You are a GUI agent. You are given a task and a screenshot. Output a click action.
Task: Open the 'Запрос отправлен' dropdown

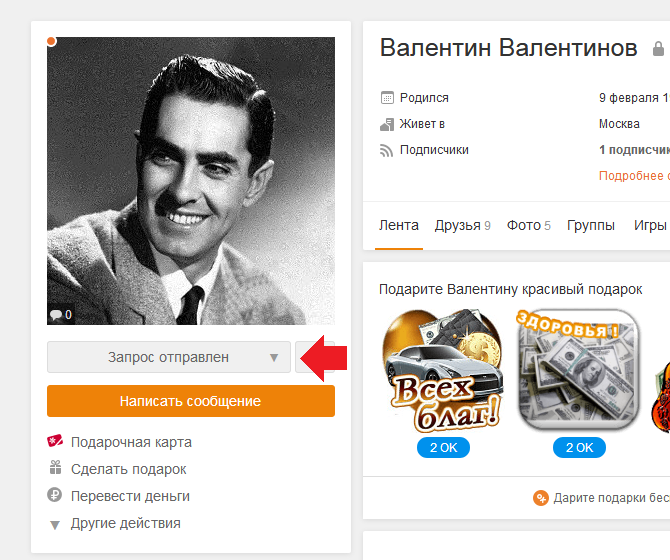(169, 357)
